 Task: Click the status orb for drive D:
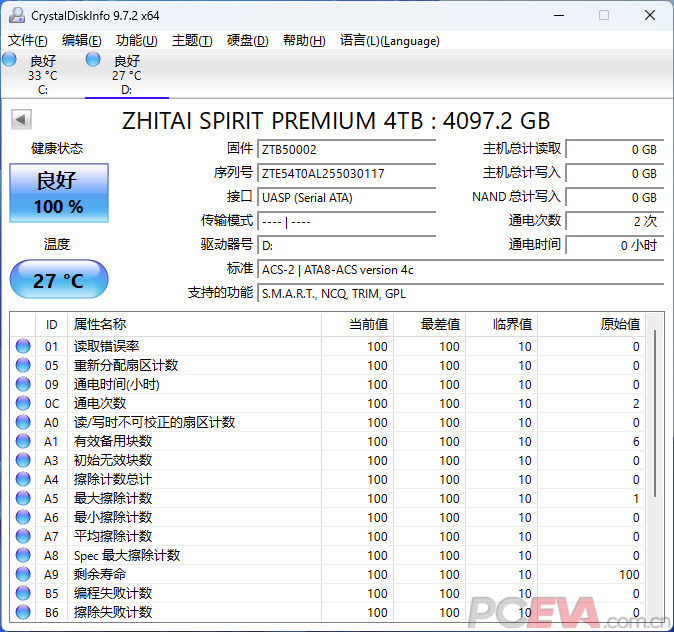(93, 60)
